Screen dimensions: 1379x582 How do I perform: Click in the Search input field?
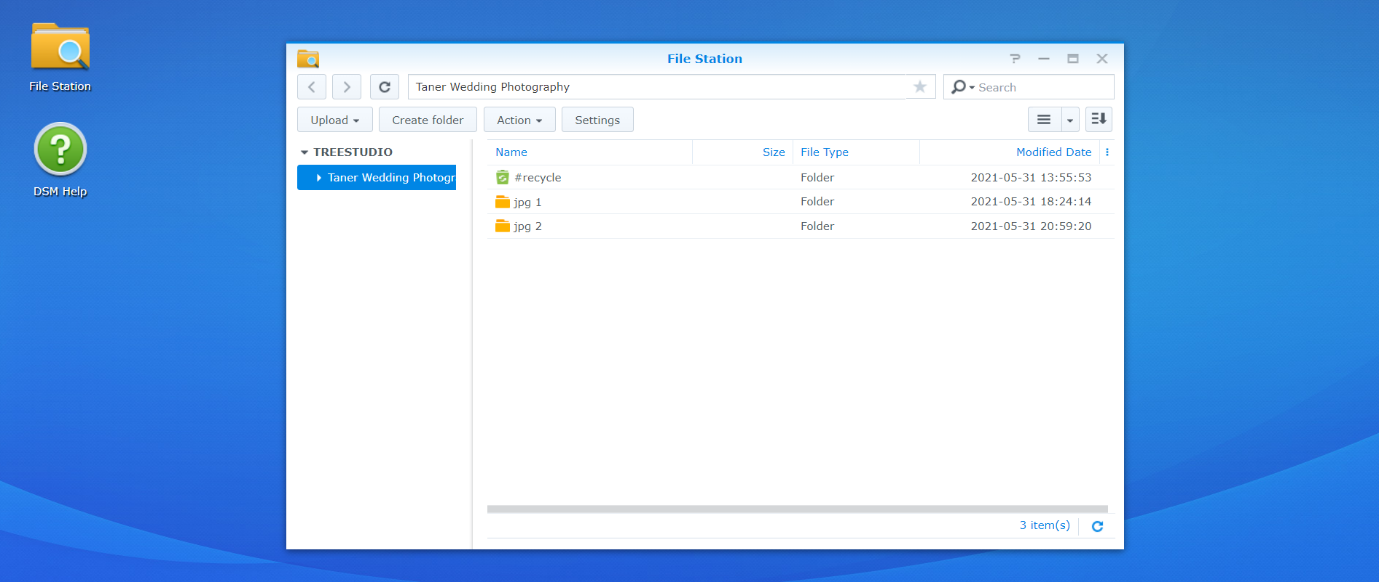tap(1040, 87)
